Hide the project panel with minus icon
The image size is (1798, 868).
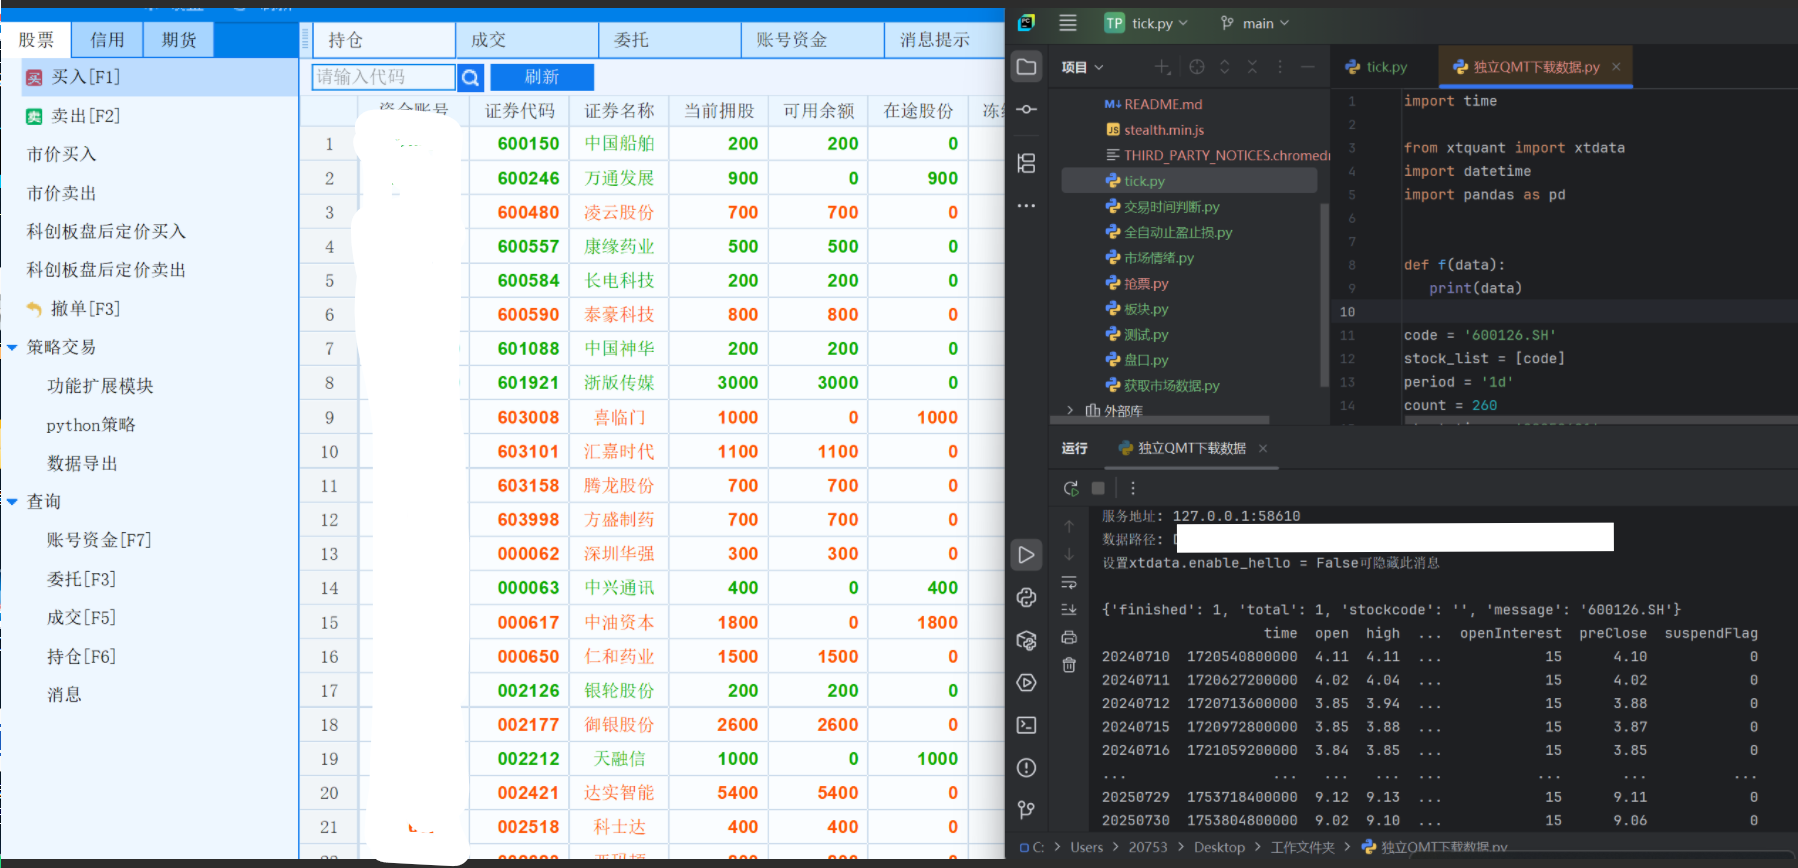(x=1307, y=67)
